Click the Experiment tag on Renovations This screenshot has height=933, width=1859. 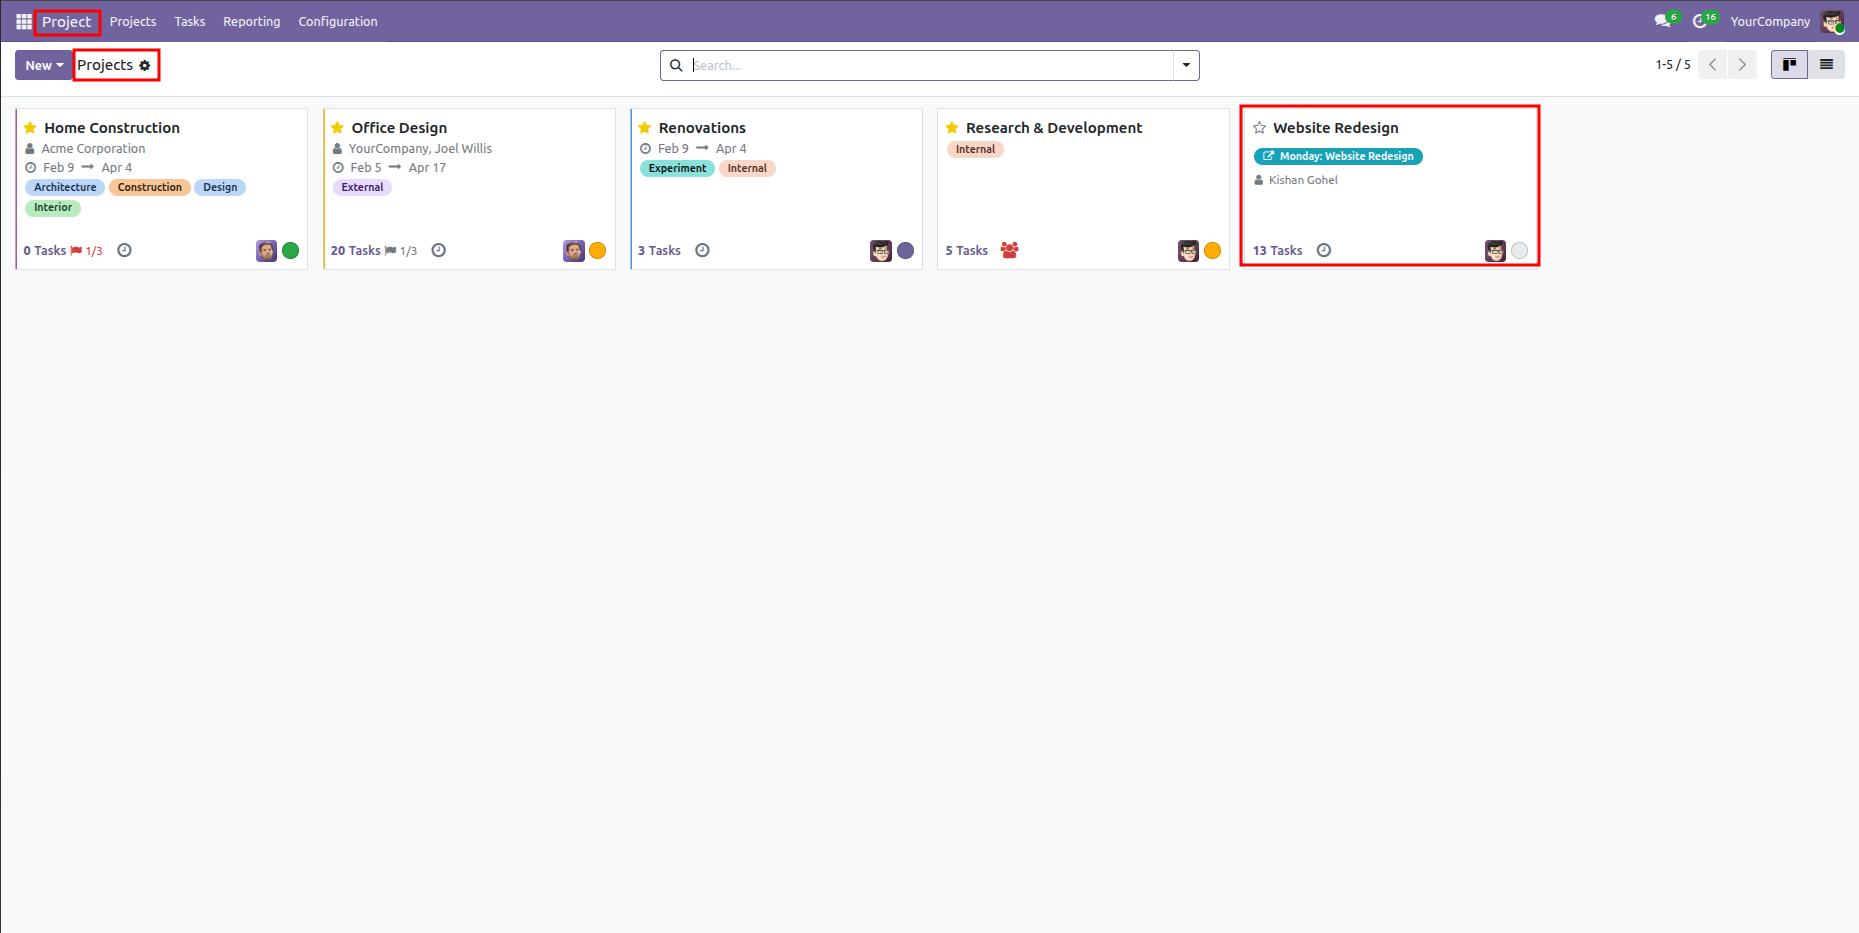pyautogui.click(x=677, y=169)
